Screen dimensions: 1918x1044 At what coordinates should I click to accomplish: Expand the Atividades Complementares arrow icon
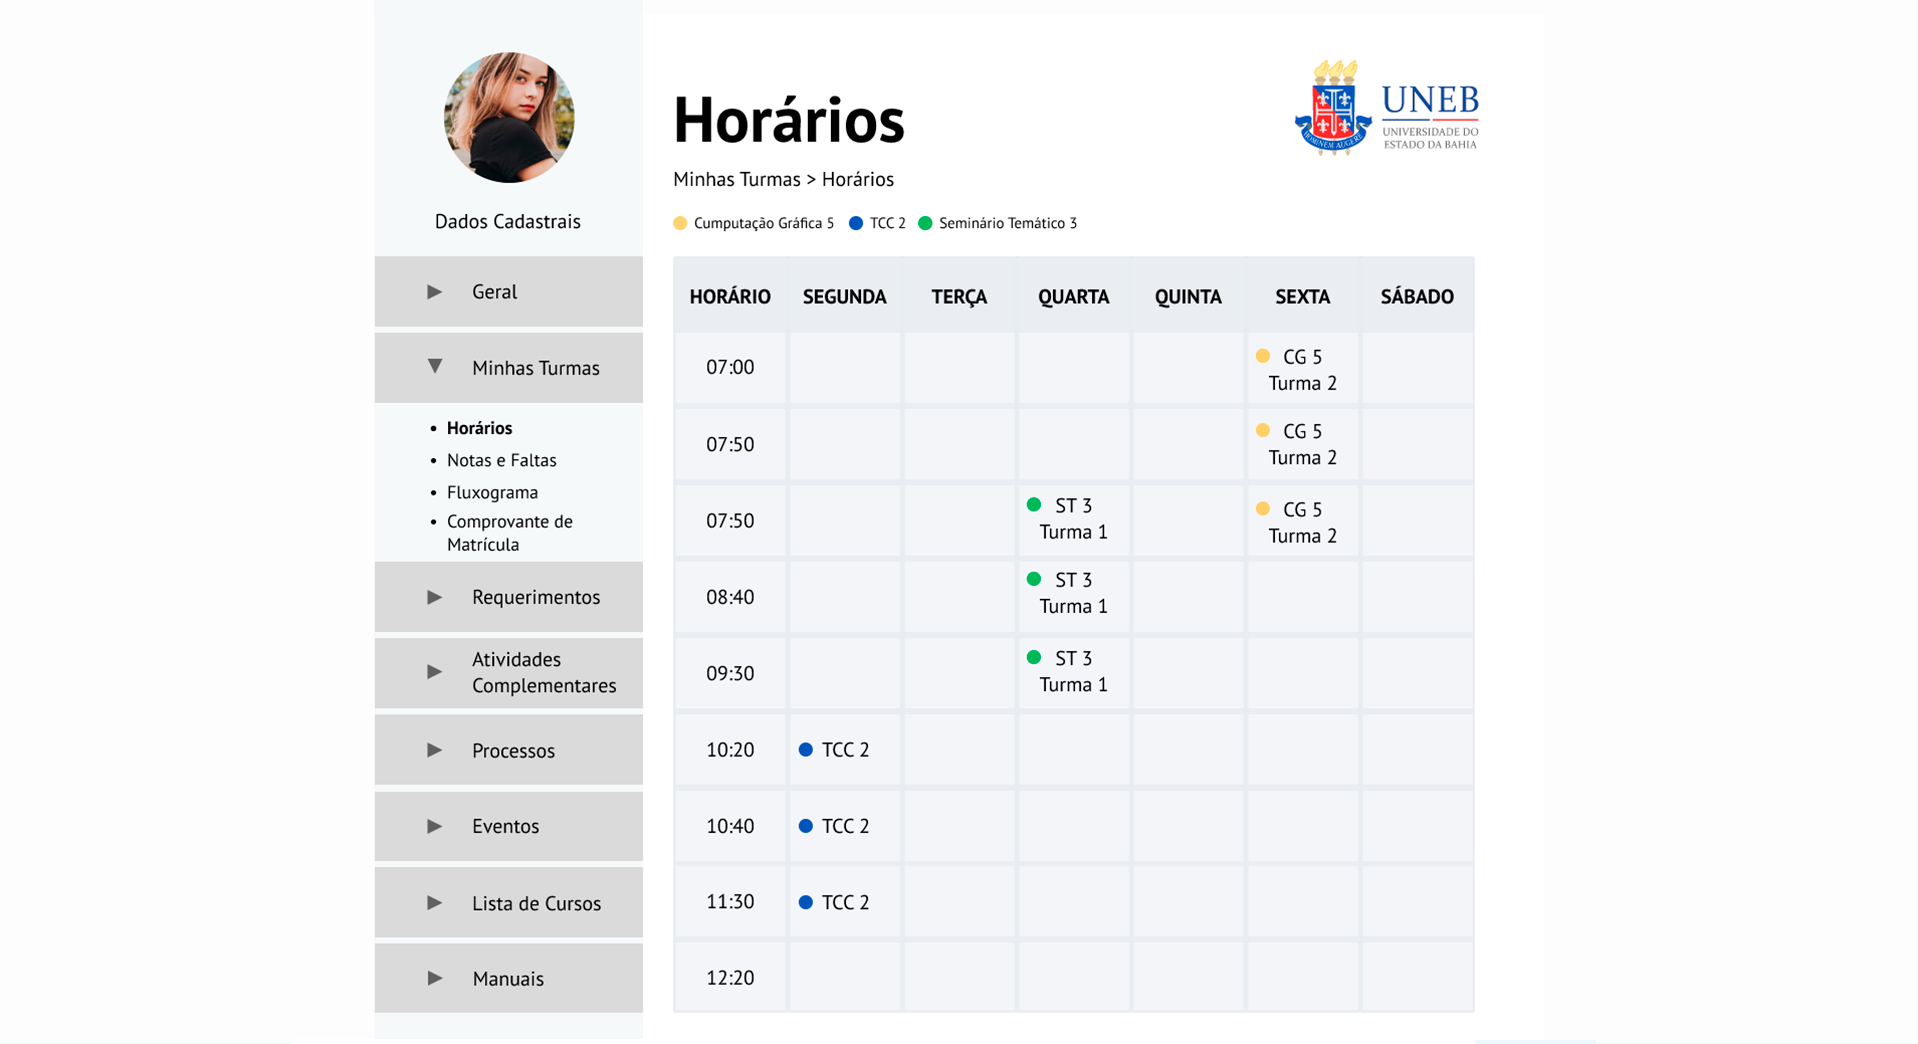pyautogui.click(x=434, y=672)
